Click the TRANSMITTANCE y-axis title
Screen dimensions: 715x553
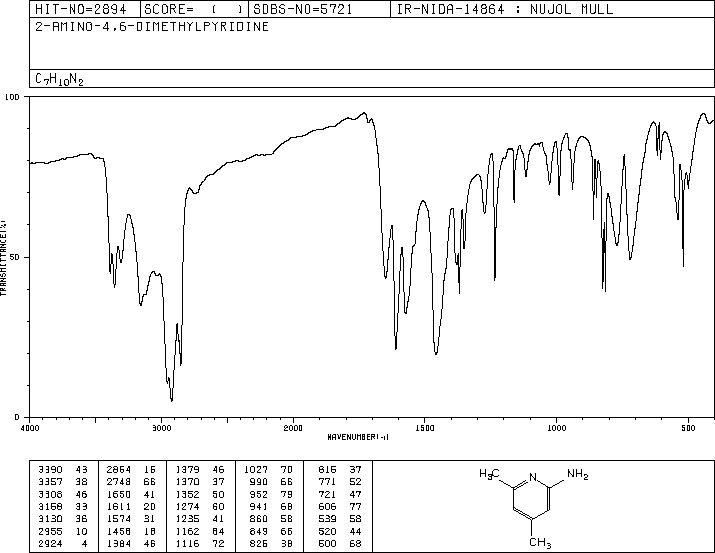pos(3,257)
